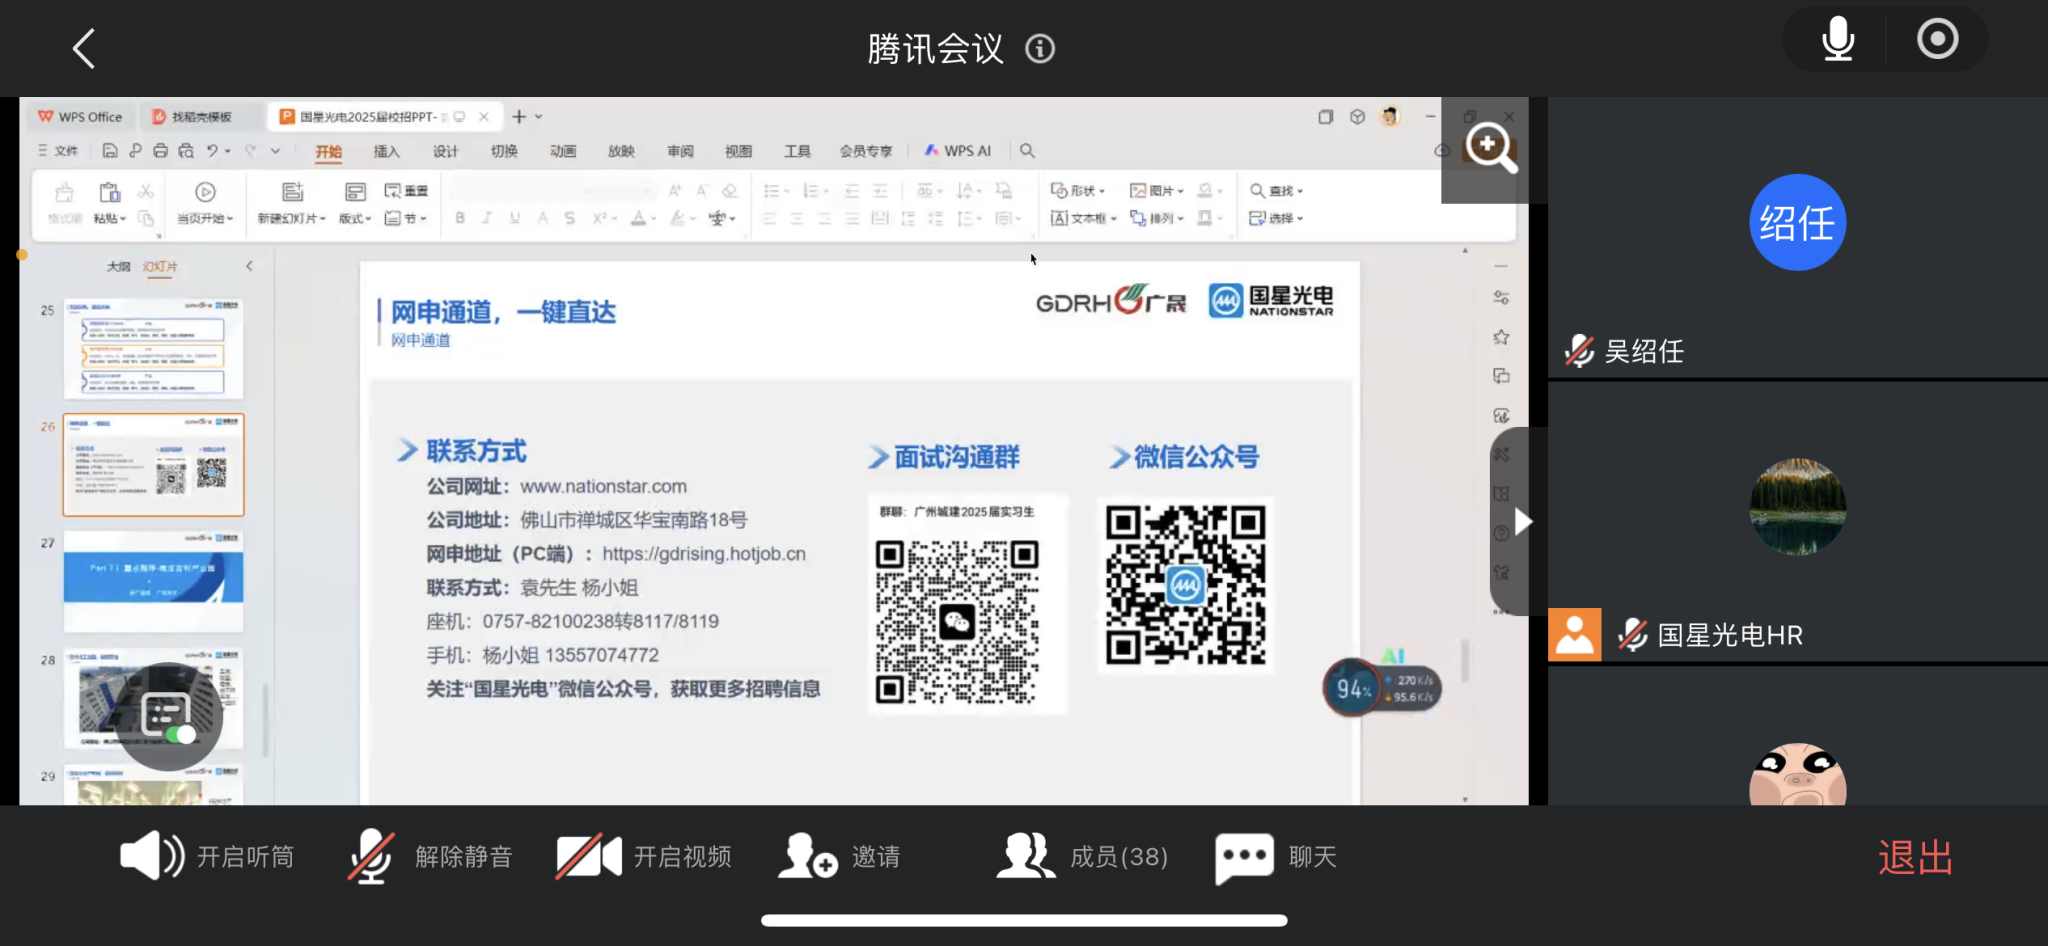Viewport: 2048px width, 946px height.
Task: Expand the 图片 picture dropdown
Action: coord(1157,191)
